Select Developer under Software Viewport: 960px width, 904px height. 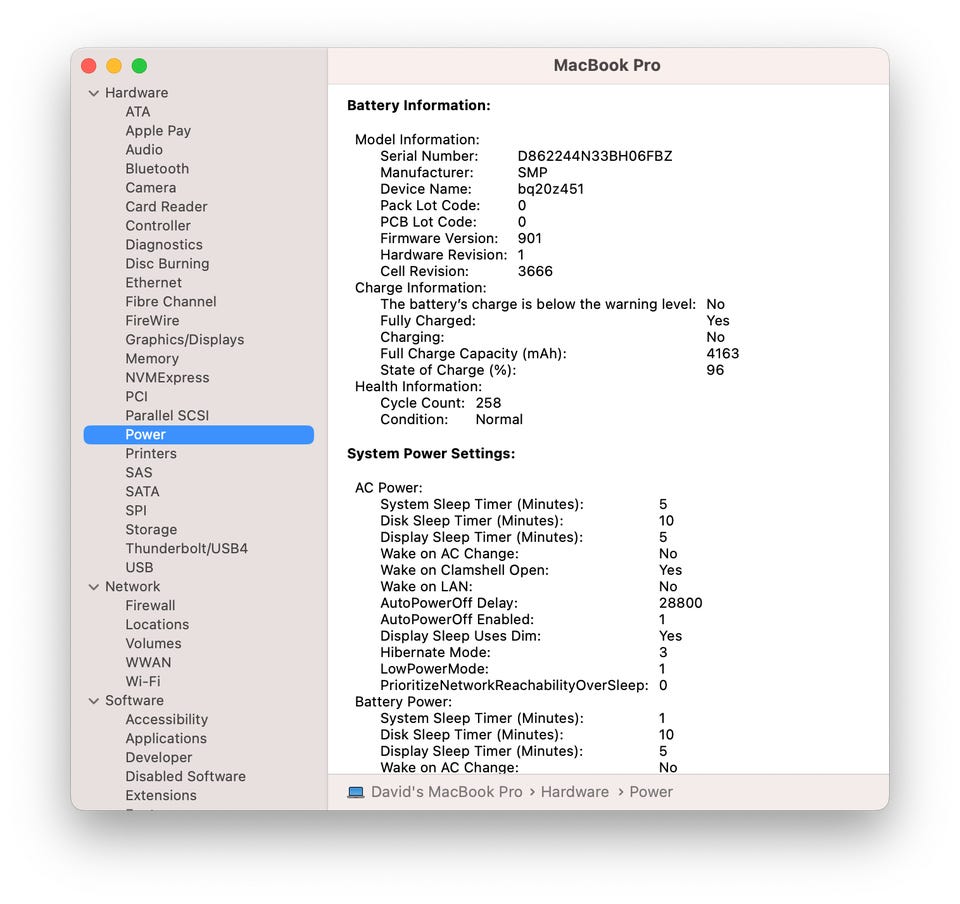tap(159, 757)
